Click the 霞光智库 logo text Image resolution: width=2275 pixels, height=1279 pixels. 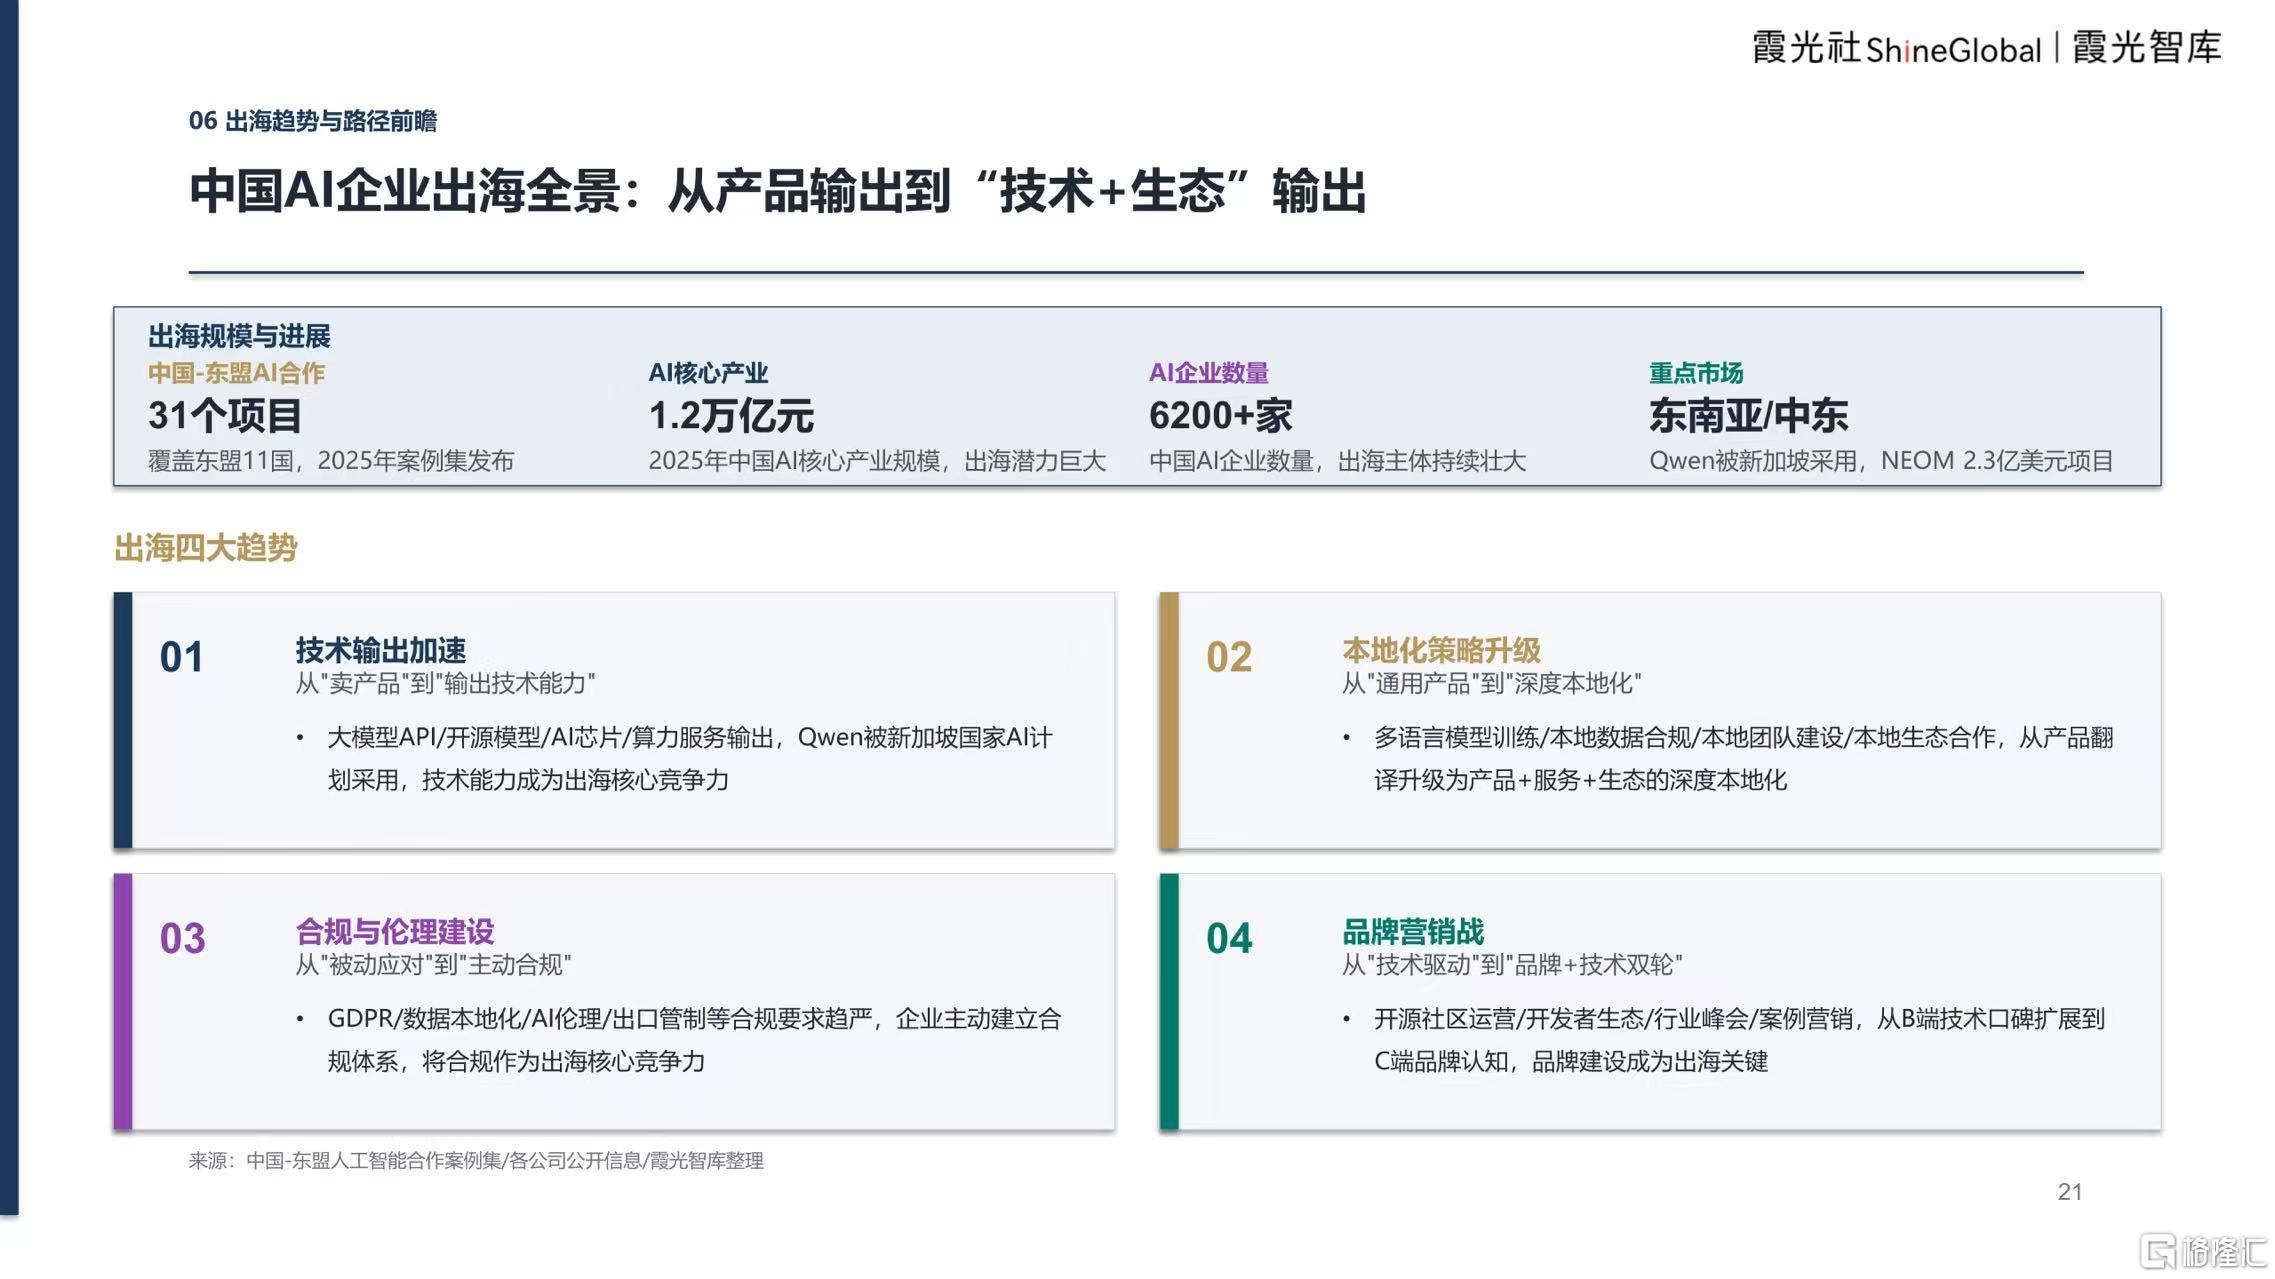(x=2147, y=47)
